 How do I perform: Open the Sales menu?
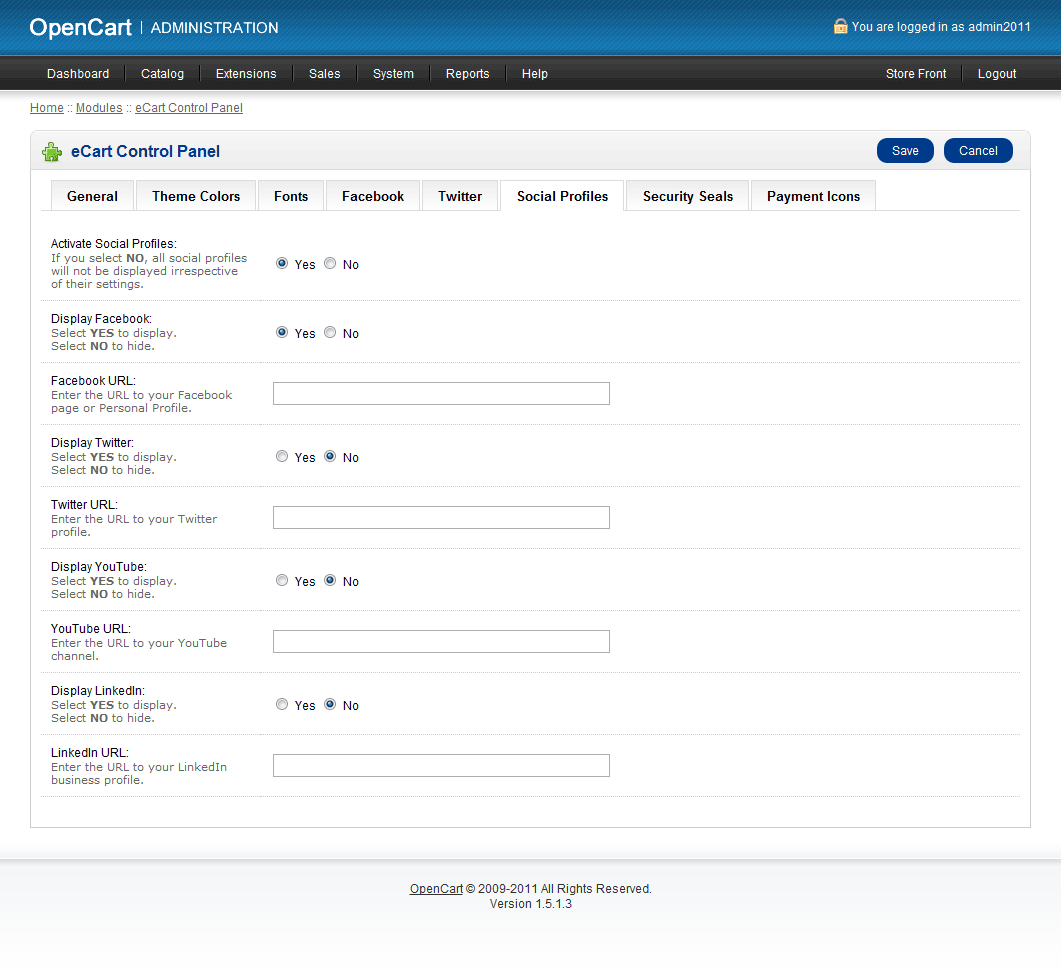click(325, 74)
